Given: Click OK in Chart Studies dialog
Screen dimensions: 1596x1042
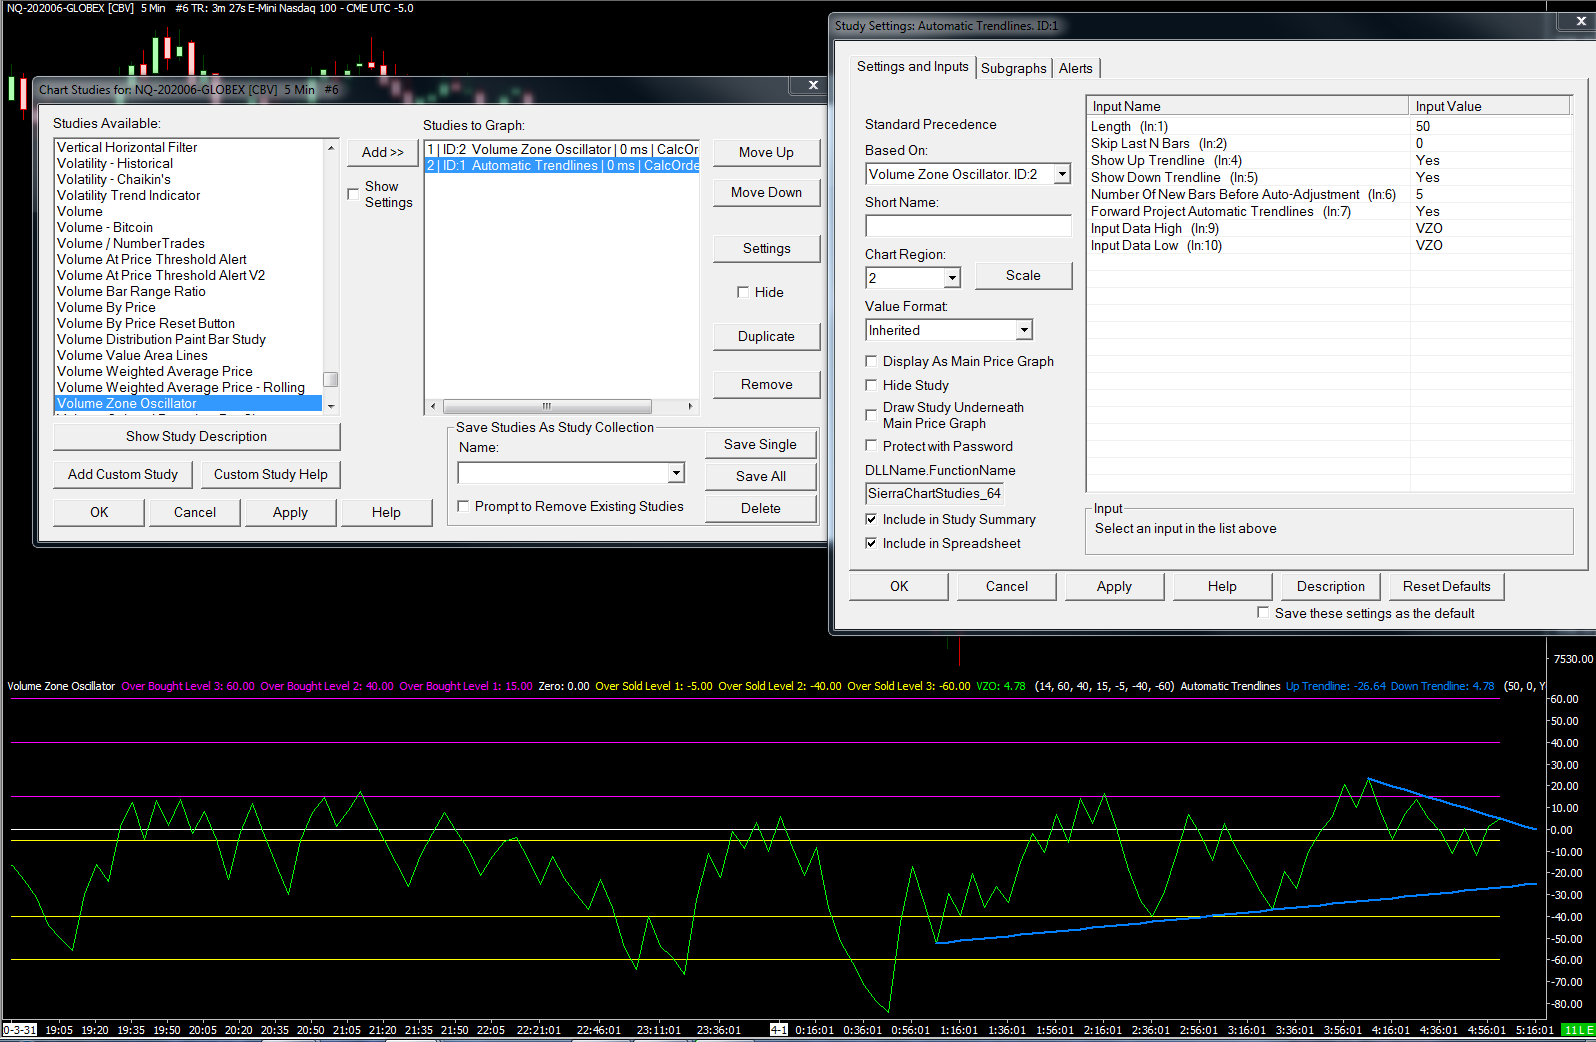Looking at the screenshot, I should [99, 512].
